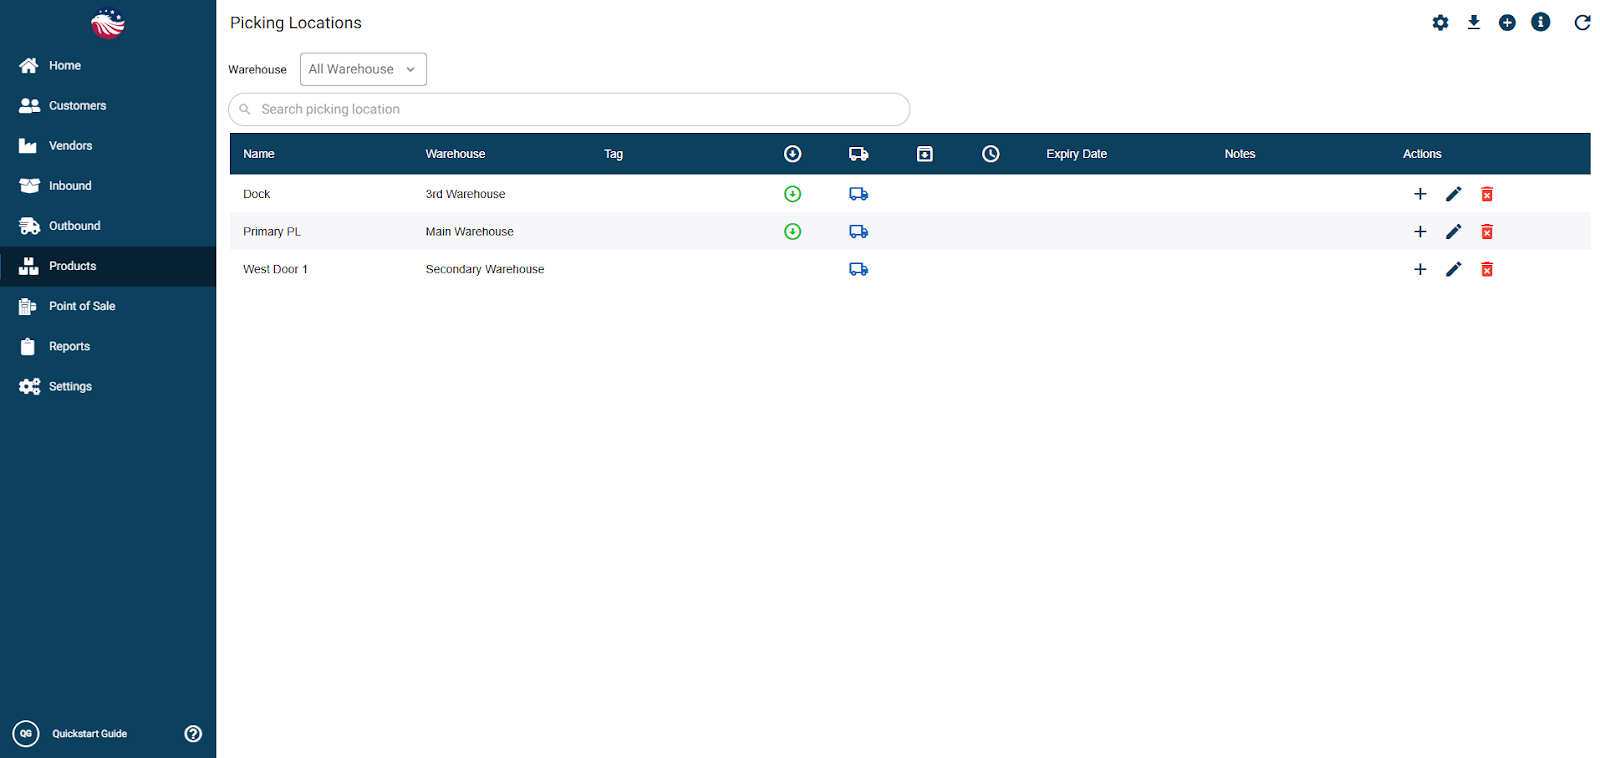This screenshot has width=1600, height=758.
Task: Click the clock icon column header
Action: (991, 154)
